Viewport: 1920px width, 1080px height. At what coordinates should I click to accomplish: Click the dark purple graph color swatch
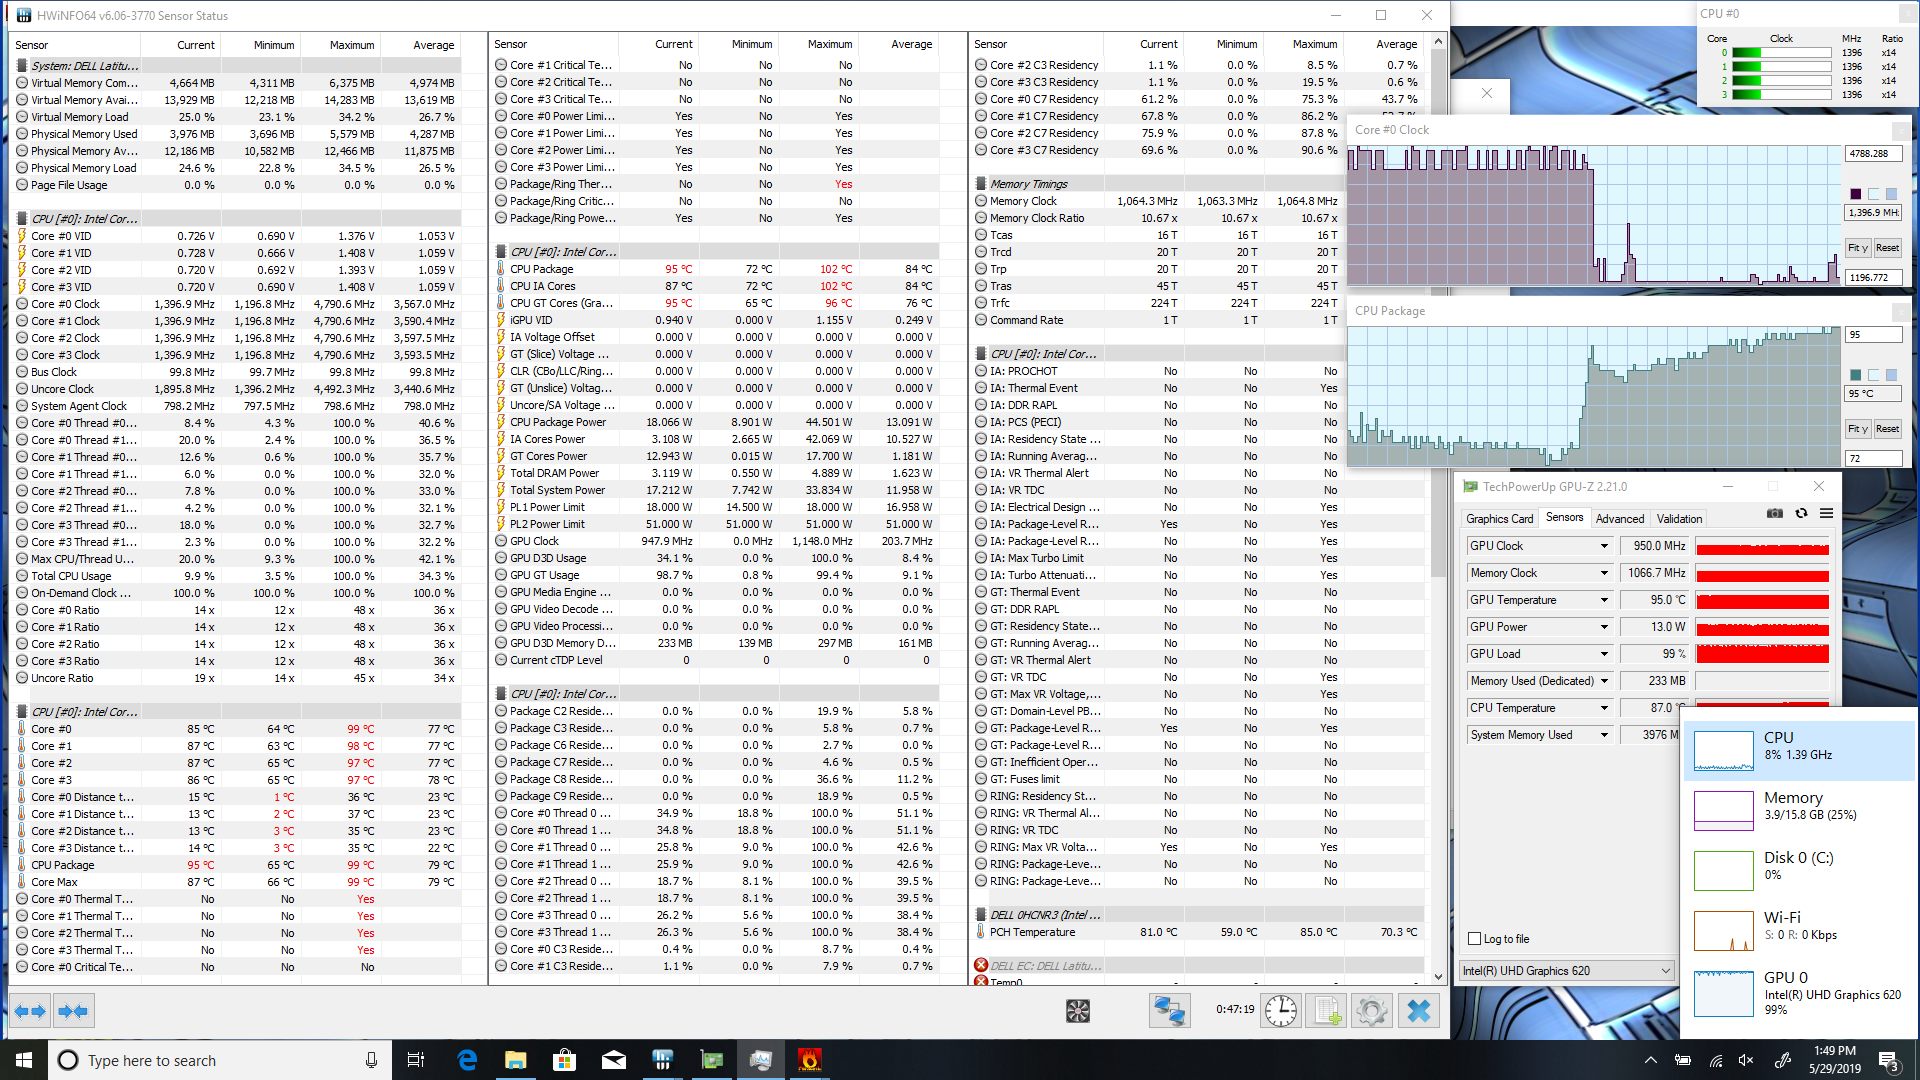(x=1856, y=194)
